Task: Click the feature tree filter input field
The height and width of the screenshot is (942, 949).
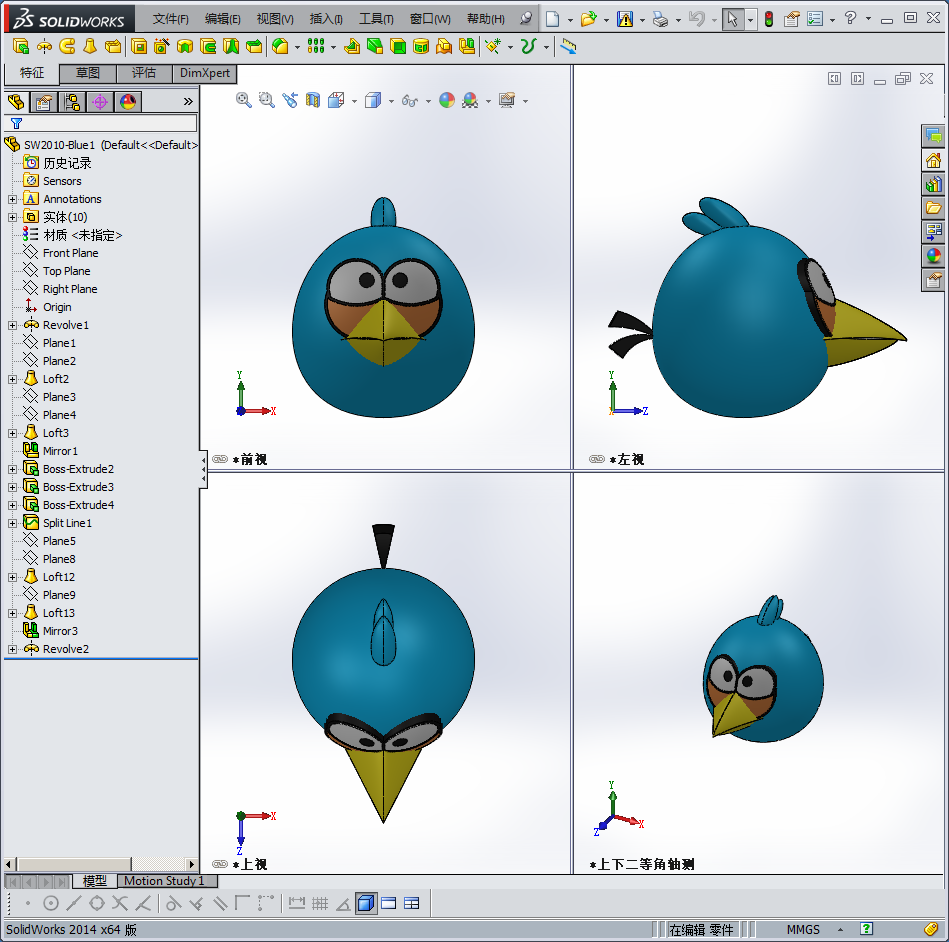Action: click(100, 124)
